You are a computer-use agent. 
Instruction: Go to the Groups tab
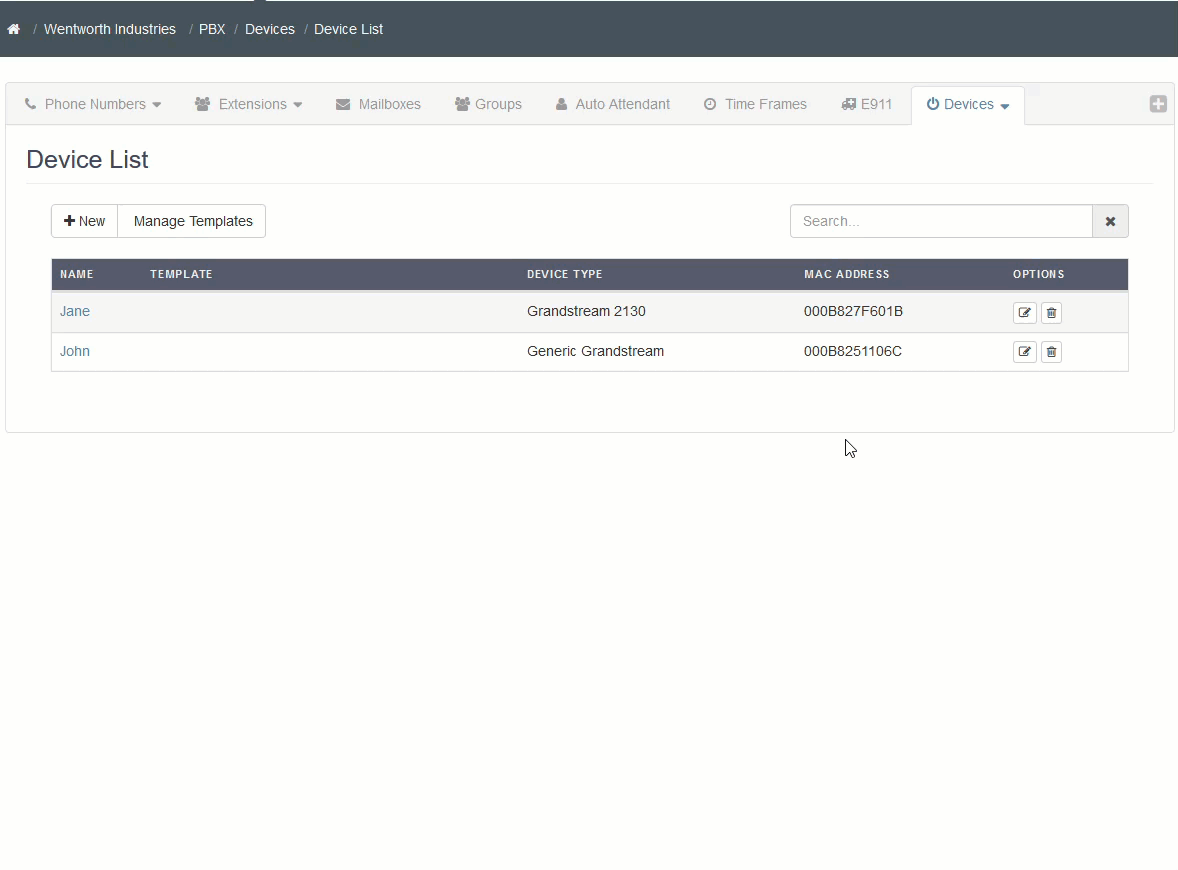coord(488,104)
